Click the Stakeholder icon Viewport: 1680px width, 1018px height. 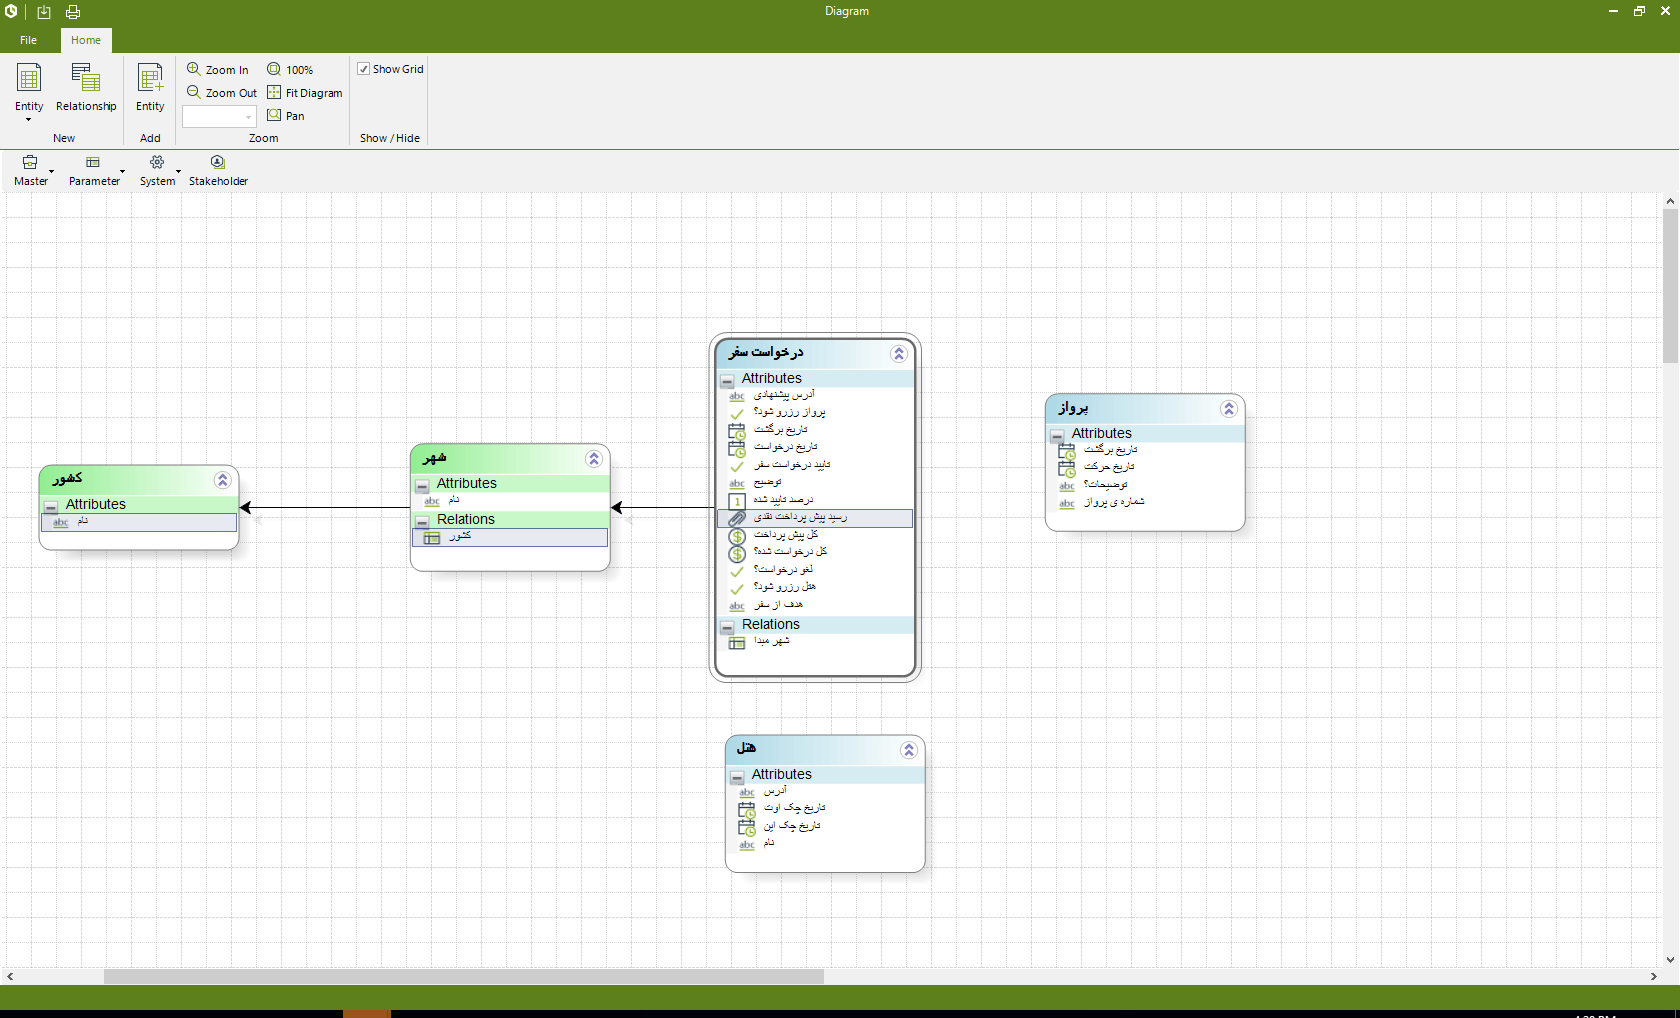click(218, 162)
